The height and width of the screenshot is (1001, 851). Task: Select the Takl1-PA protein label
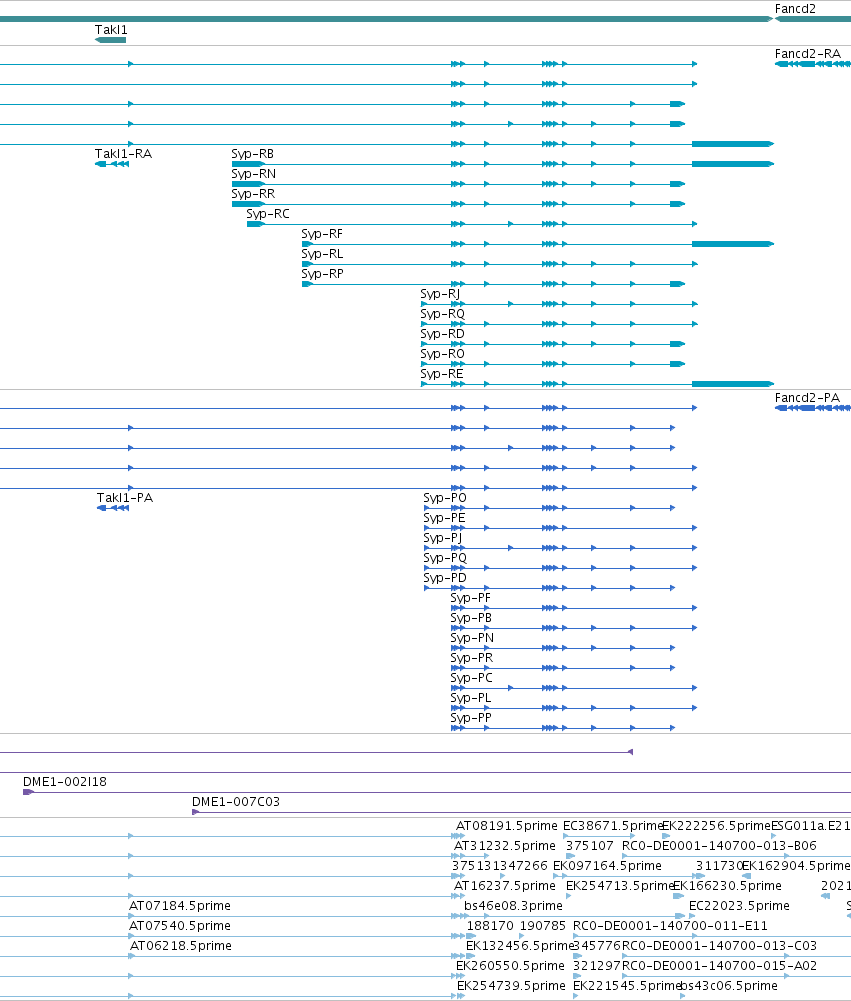tap(124, 498)
